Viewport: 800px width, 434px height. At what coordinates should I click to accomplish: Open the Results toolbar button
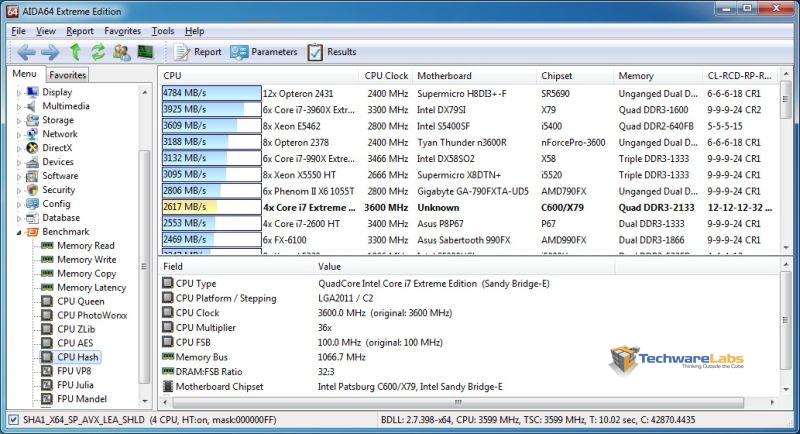coord(332,52)
